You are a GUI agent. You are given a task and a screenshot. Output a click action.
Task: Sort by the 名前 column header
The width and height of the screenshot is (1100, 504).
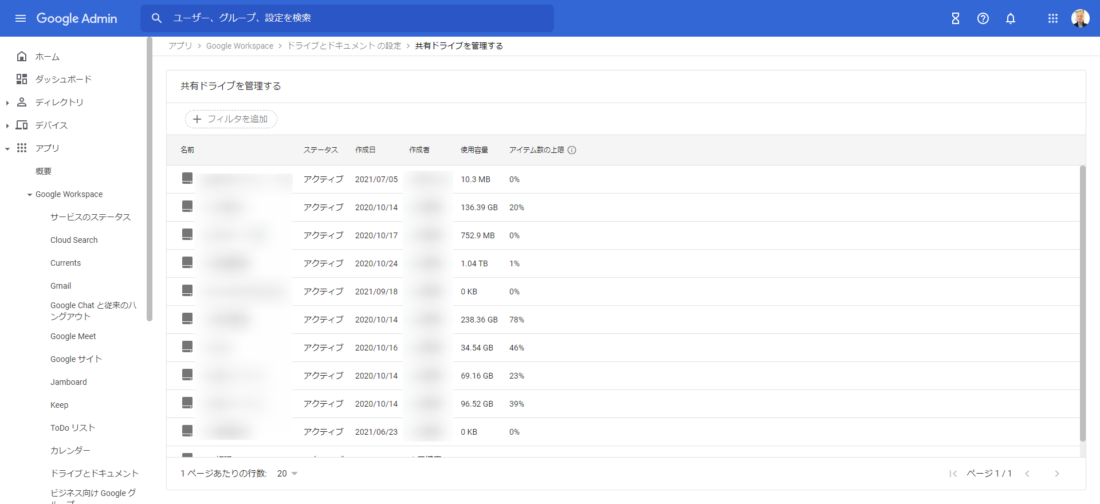(x=187, y=150)
